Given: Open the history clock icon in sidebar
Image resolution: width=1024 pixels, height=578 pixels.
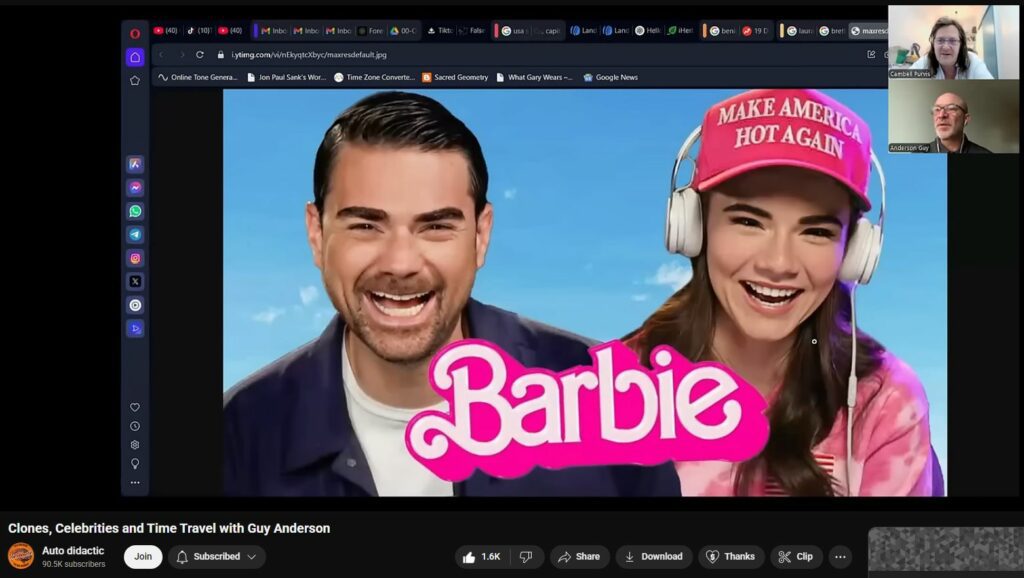Looking at the screenshot, I should pyautogui.click(x=135, y=426).
